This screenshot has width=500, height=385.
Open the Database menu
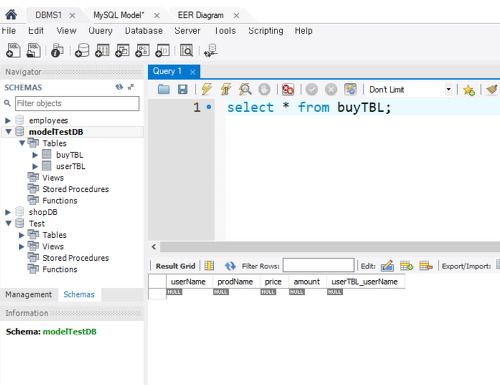pyautogui.click(x=144, y=31)
